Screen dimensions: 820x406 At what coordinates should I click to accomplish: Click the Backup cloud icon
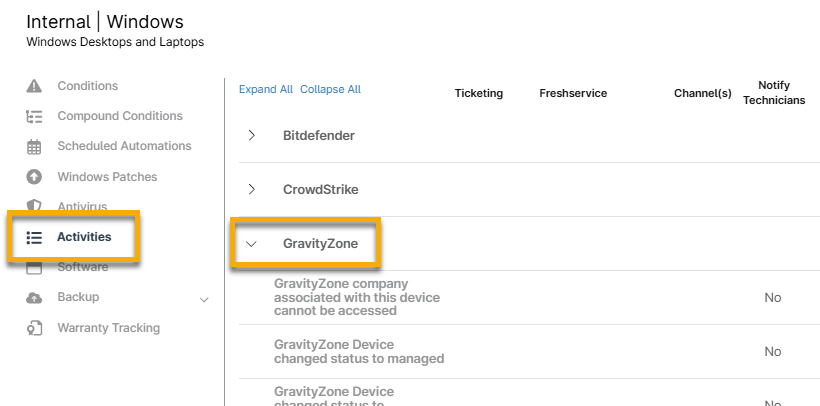click(x=34, y=298)
